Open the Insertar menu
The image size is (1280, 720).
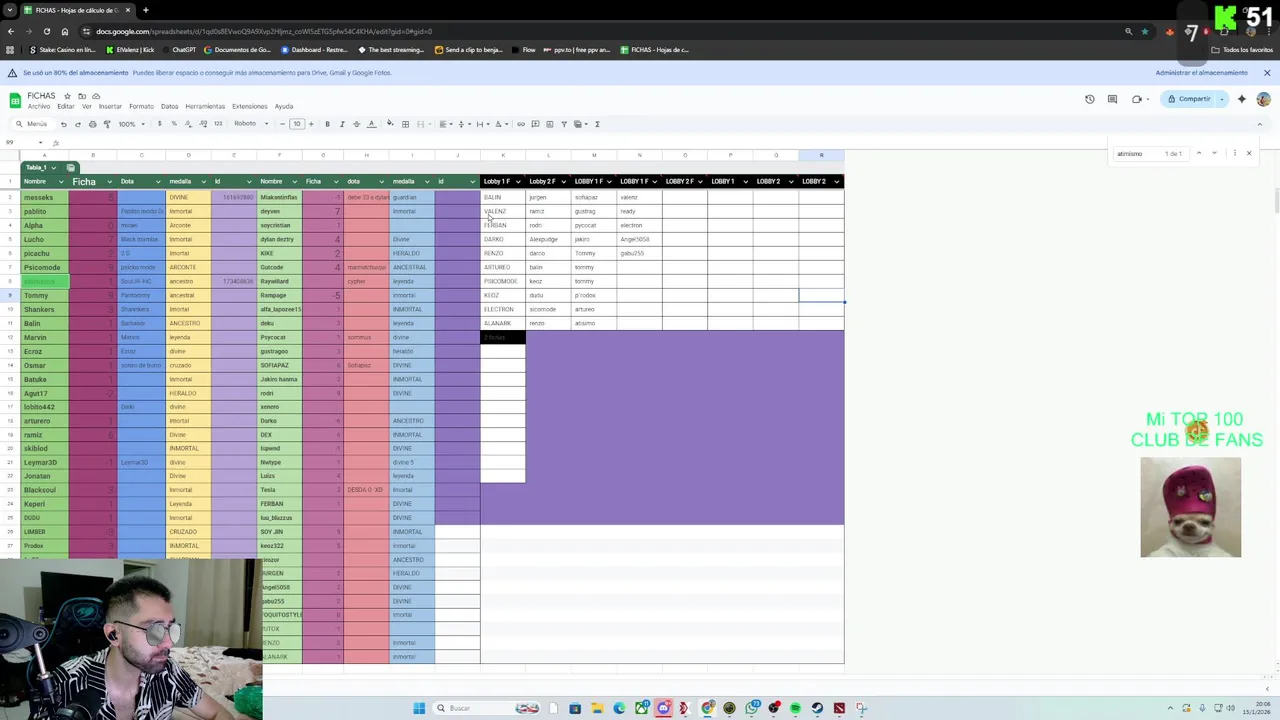110,106
